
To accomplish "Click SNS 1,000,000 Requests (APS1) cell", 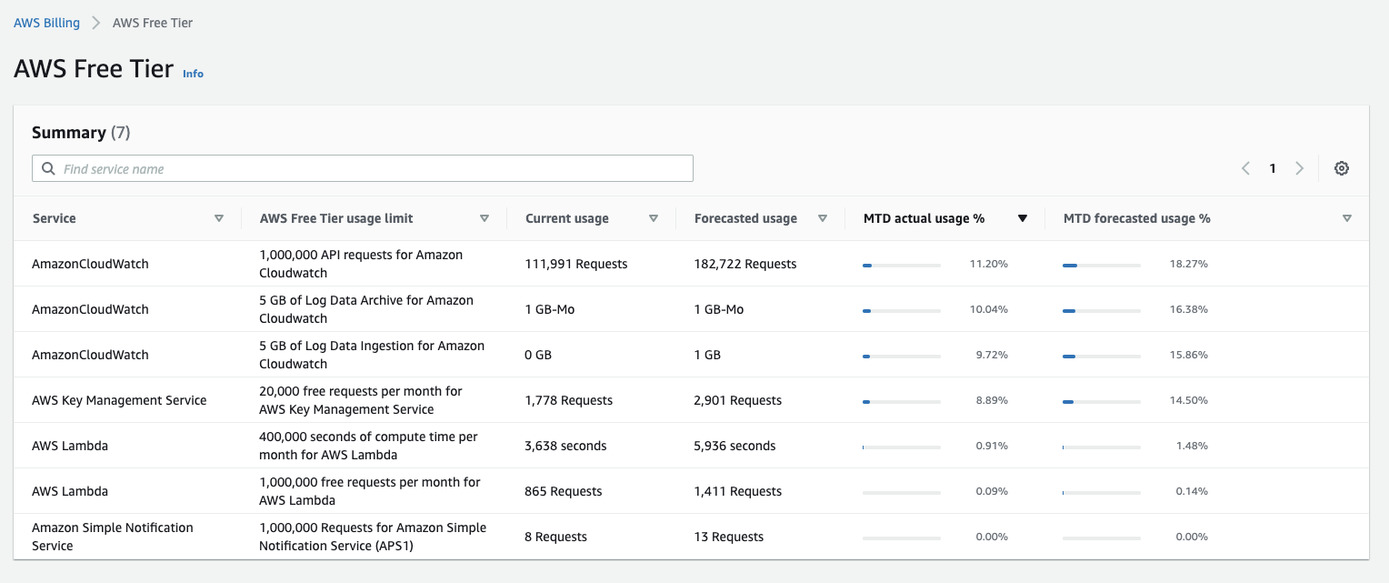I will [373, 536].
